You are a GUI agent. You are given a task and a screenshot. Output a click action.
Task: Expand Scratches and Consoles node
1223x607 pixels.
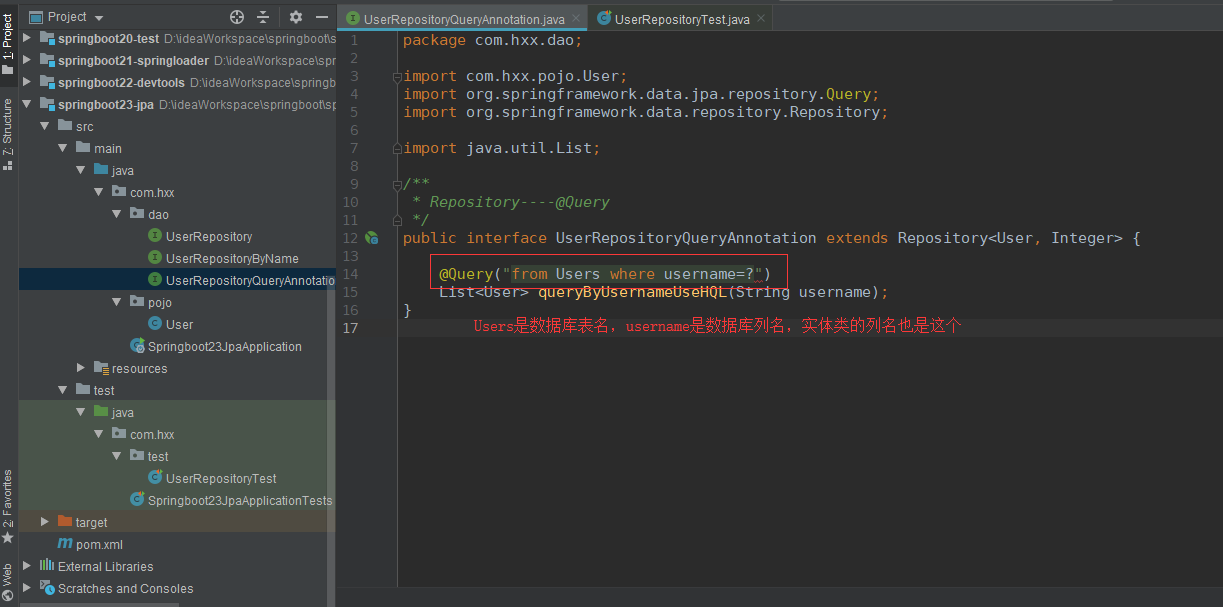pyautogui.click(x=27, y=588)
